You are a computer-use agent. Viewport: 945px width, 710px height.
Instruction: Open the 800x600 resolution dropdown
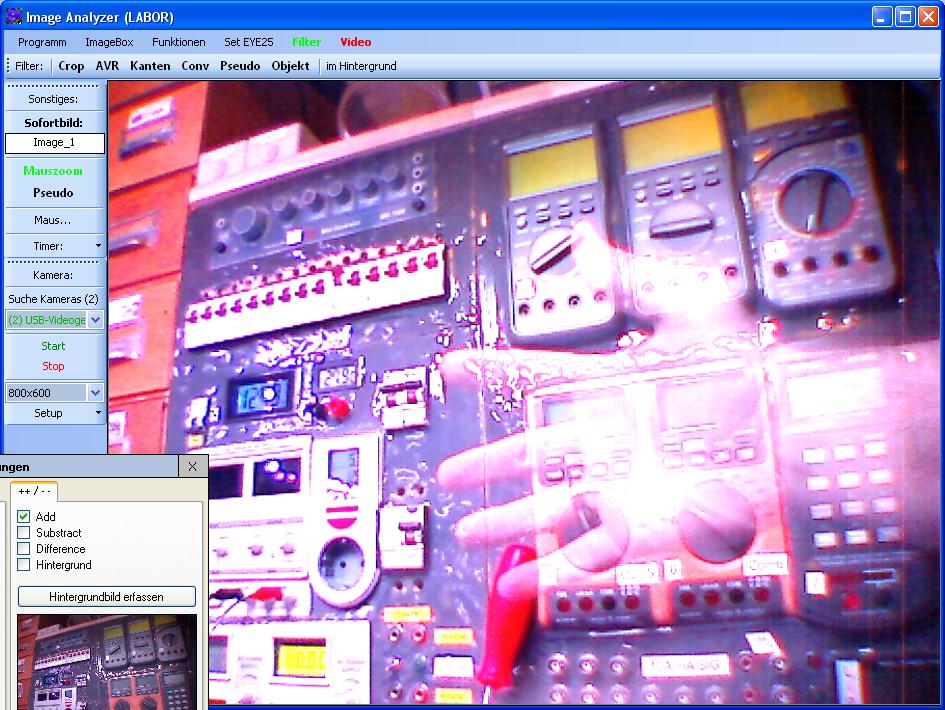tap(95, 393)
